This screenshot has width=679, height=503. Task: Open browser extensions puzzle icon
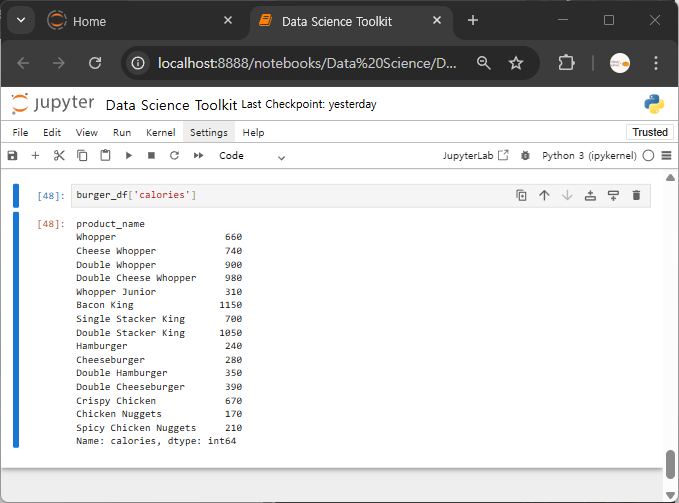coord(566,63)
